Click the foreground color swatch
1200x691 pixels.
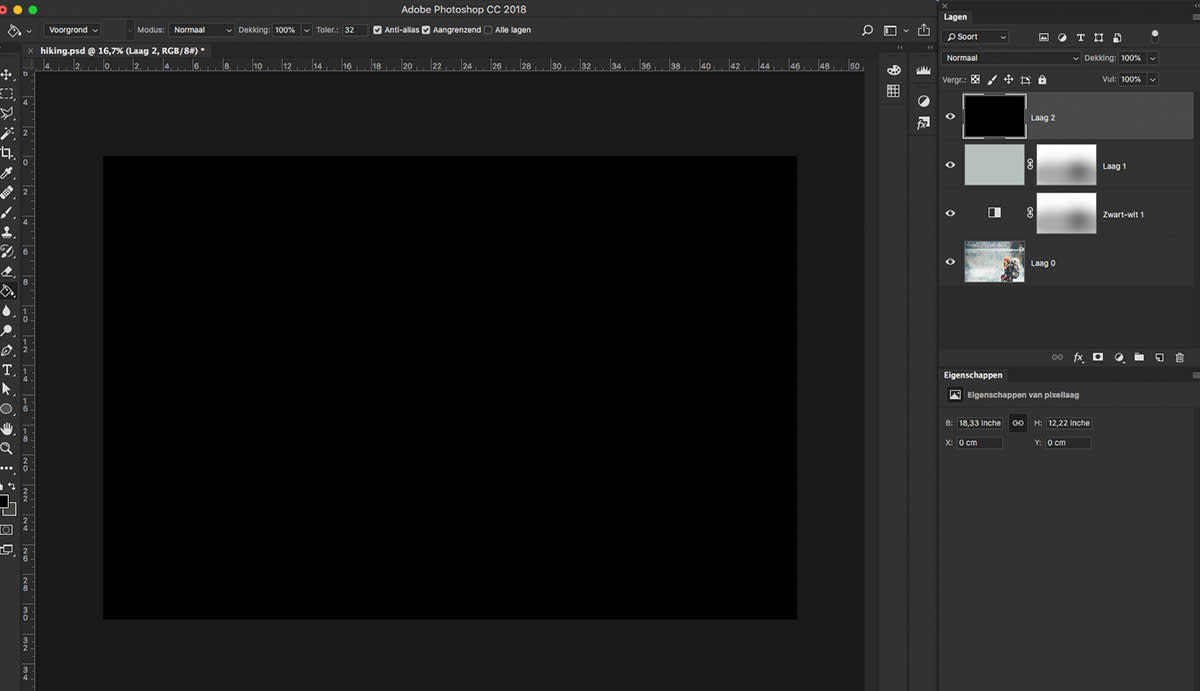tap(3, 500)
